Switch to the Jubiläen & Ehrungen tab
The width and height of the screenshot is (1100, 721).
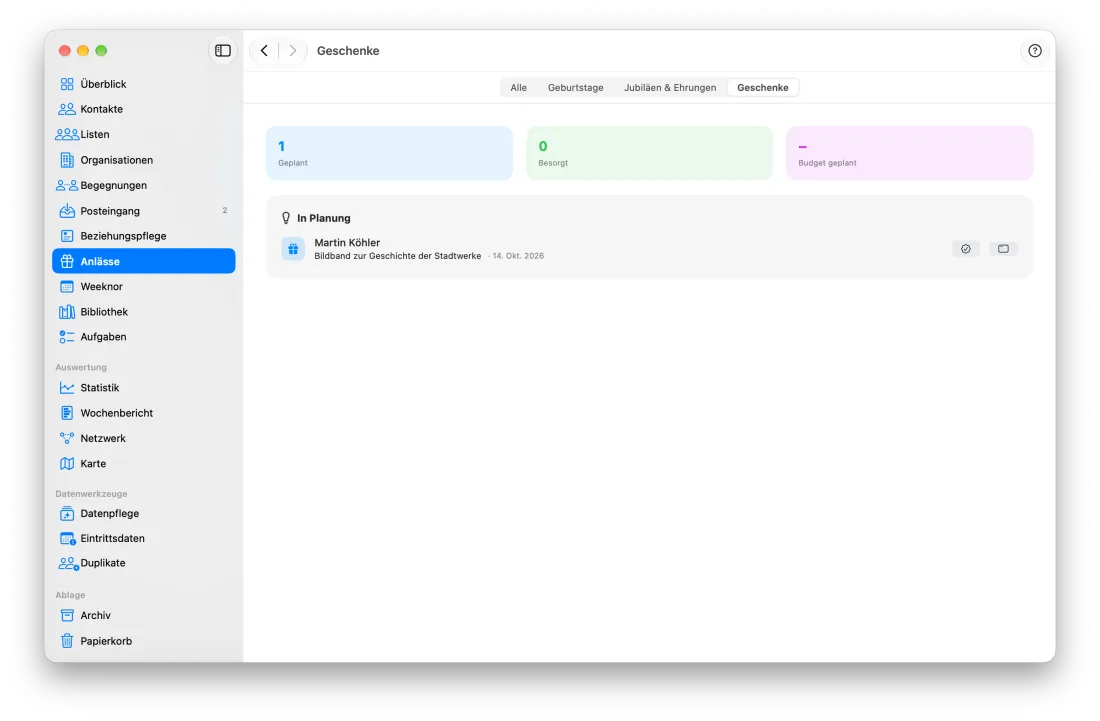(x=670, y=88)
